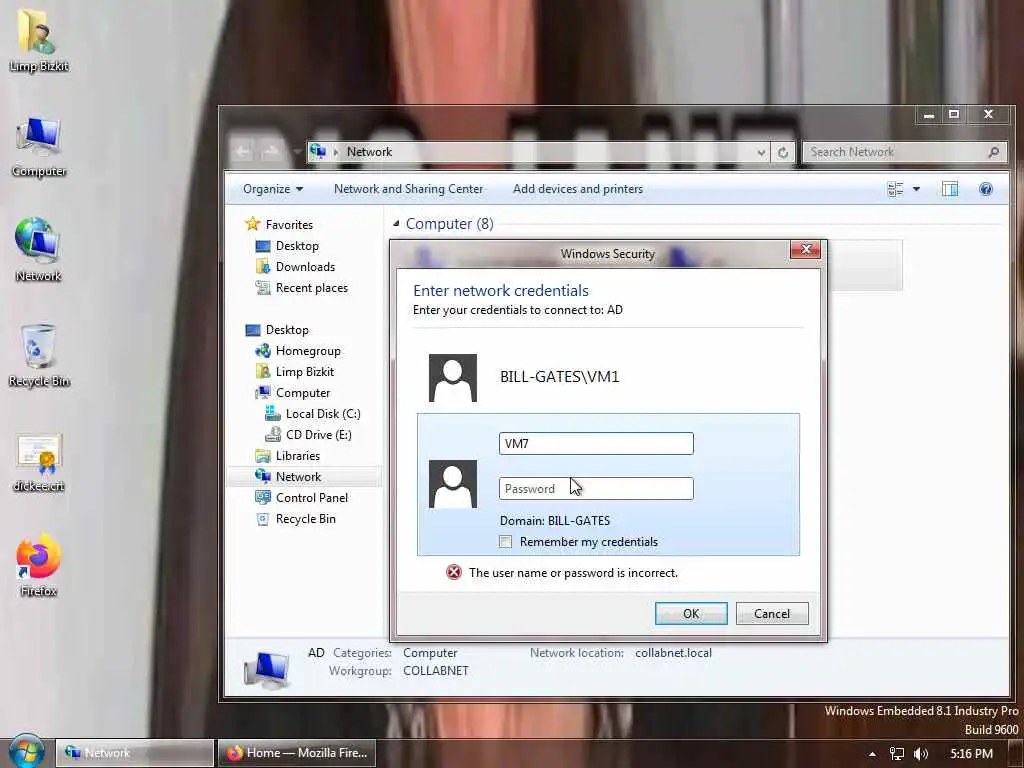
Task: Select Favorites in the navigation pane
Action: pyautogui.click(x=289, y=225)
